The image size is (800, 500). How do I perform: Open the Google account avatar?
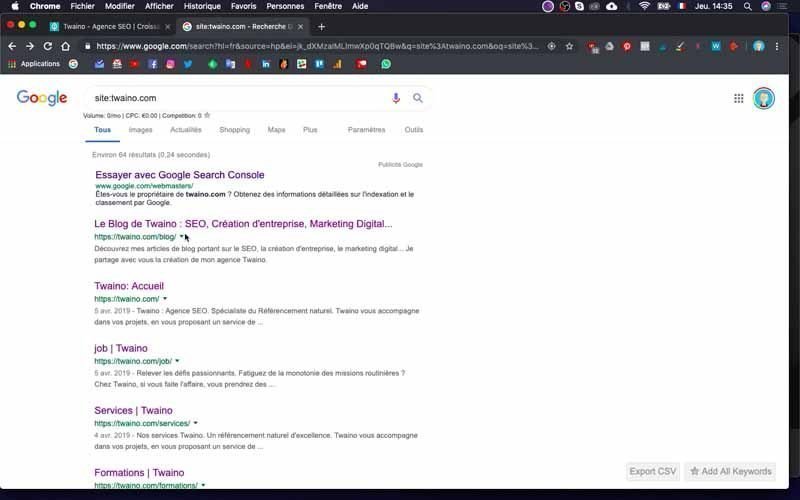click(764, 98)
